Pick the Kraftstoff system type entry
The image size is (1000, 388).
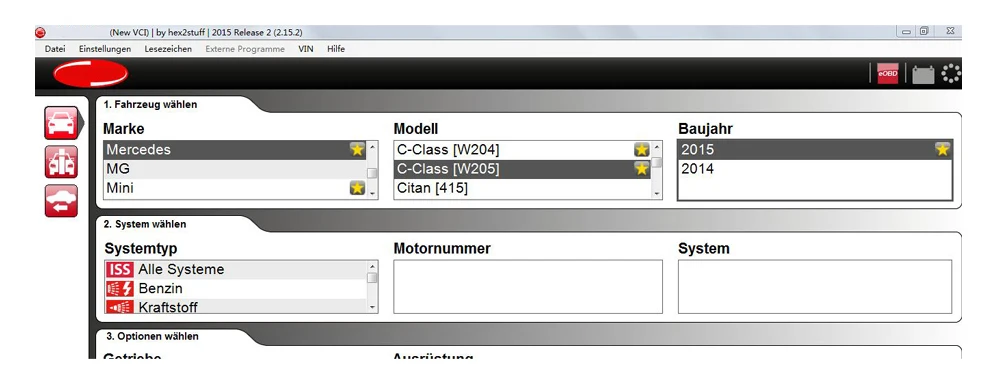click(x=235, y=306)
